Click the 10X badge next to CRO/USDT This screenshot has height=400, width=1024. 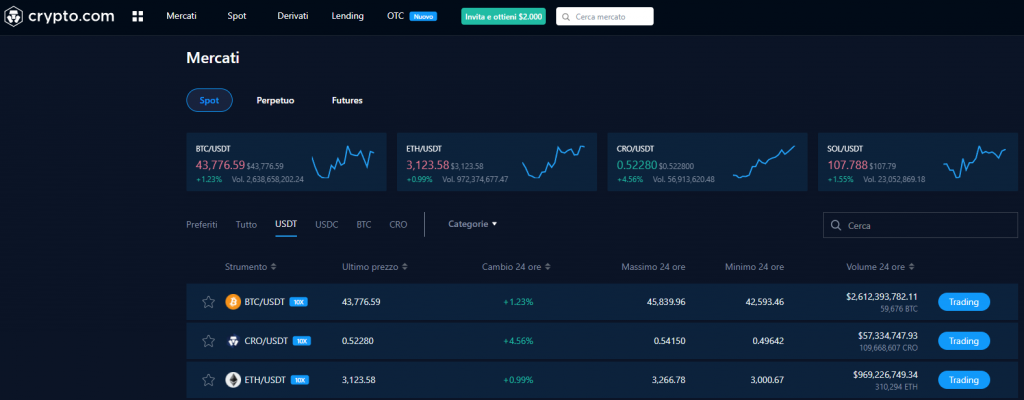click(301, 341)
